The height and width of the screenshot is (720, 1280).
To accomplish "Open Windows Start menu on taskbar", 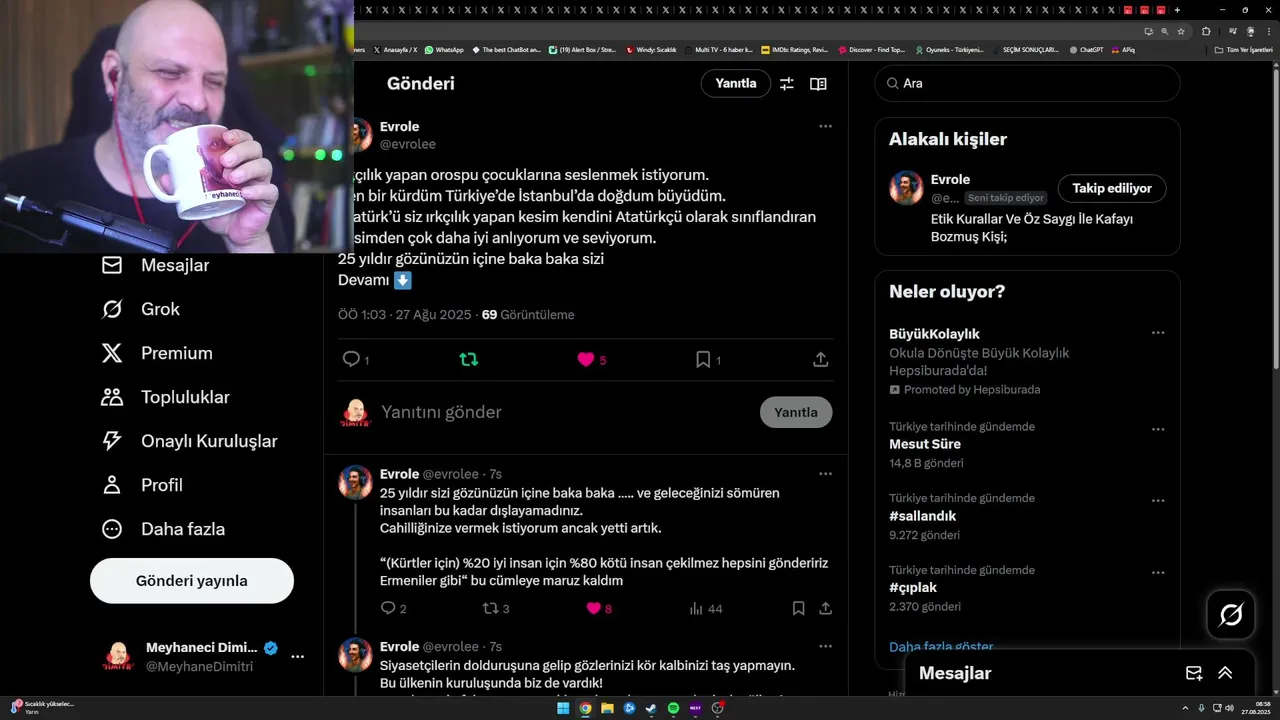I will 563,708.
